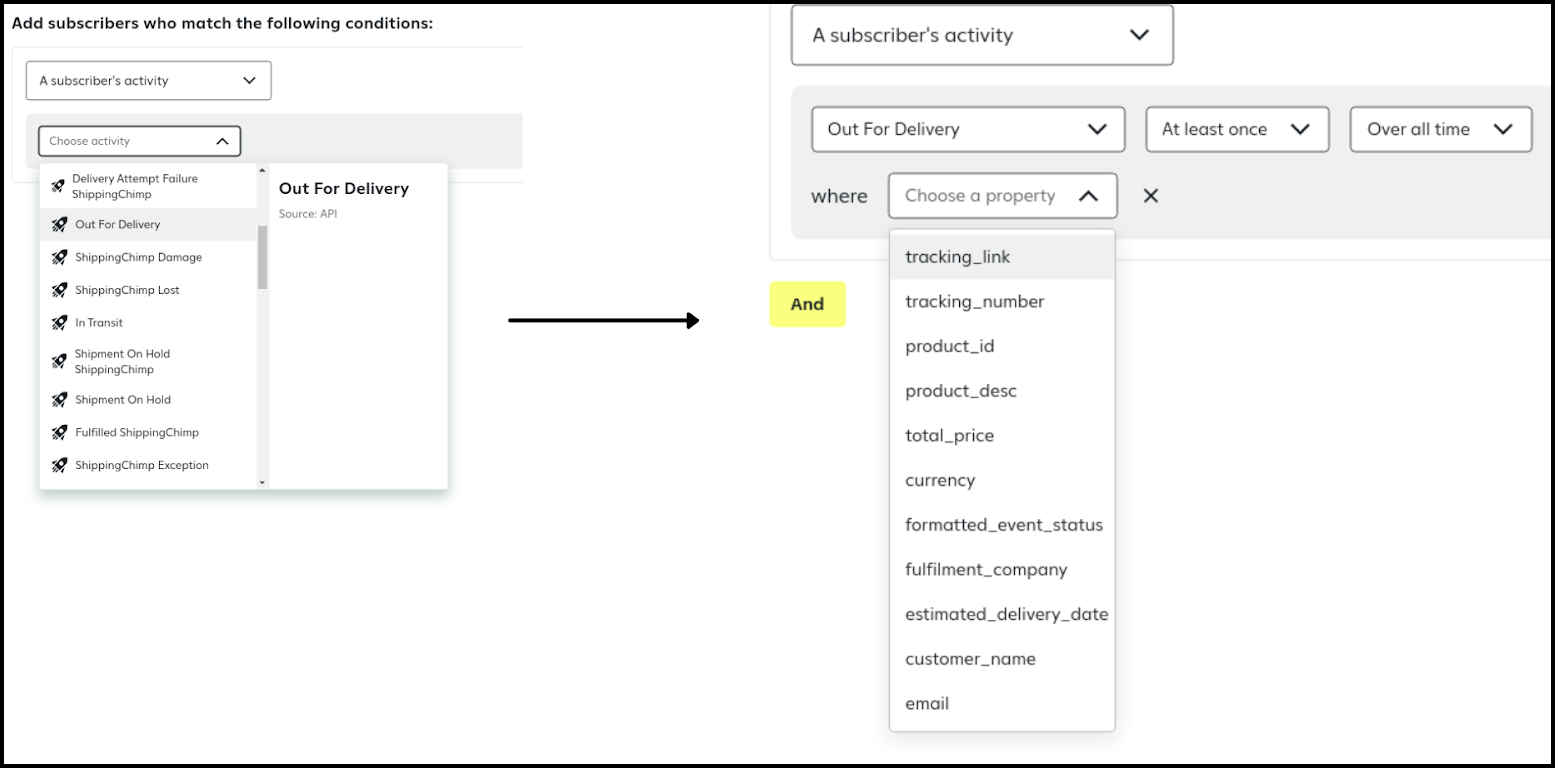Image resolution: width=1555 pixels, height=768 pixels.
Task: Click rocket icon next to ShippingChimp Exception
Action: click(x=59, y=465)
